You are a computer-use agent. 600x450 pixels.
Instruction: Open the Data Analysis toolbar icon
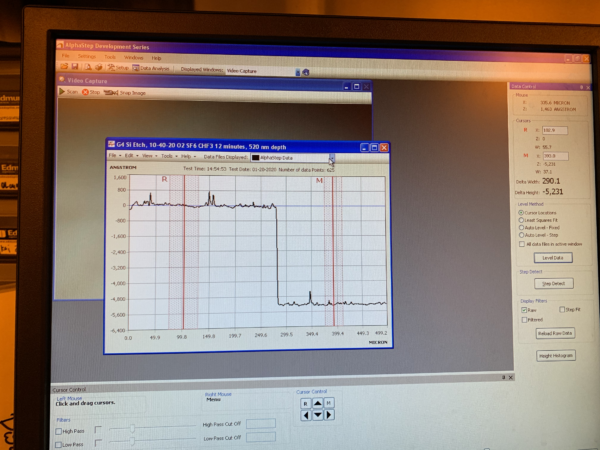[x=135, y=68]
